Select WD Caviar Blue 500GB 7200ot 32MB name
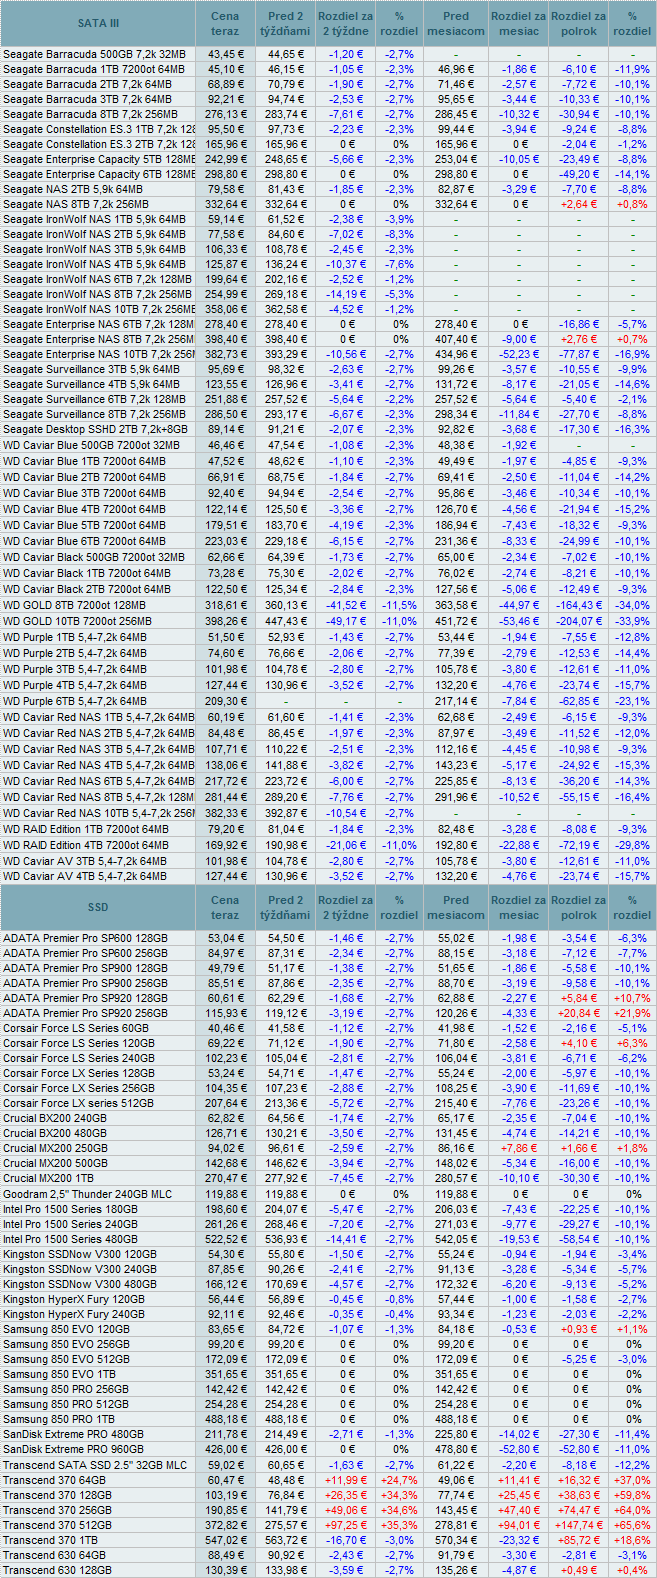The width and height of the screenshot is (657, 1578). pyautogui.click(x=92, y=445)
